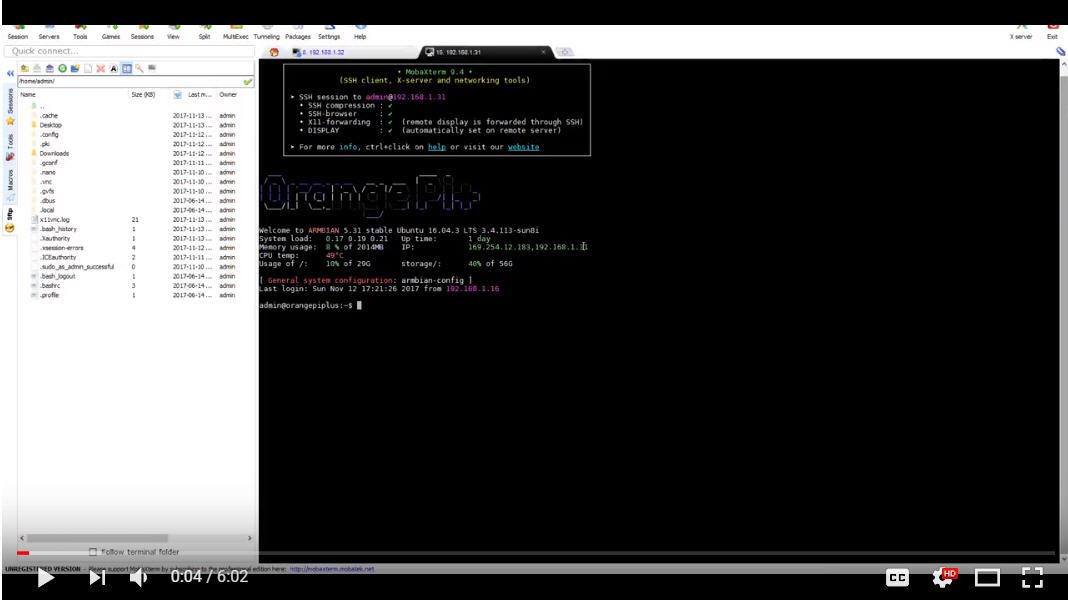Click the Split toolbar button

coord(204,33)
